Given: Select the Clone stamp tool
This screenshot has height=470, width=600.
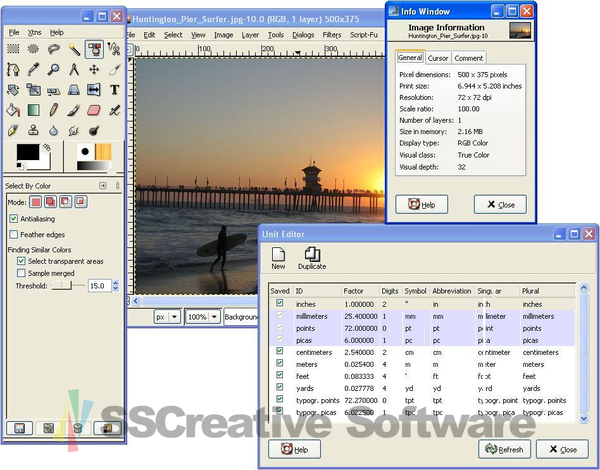Looking at the screenshot, I should pyautogui.click(x=33, y=131).
